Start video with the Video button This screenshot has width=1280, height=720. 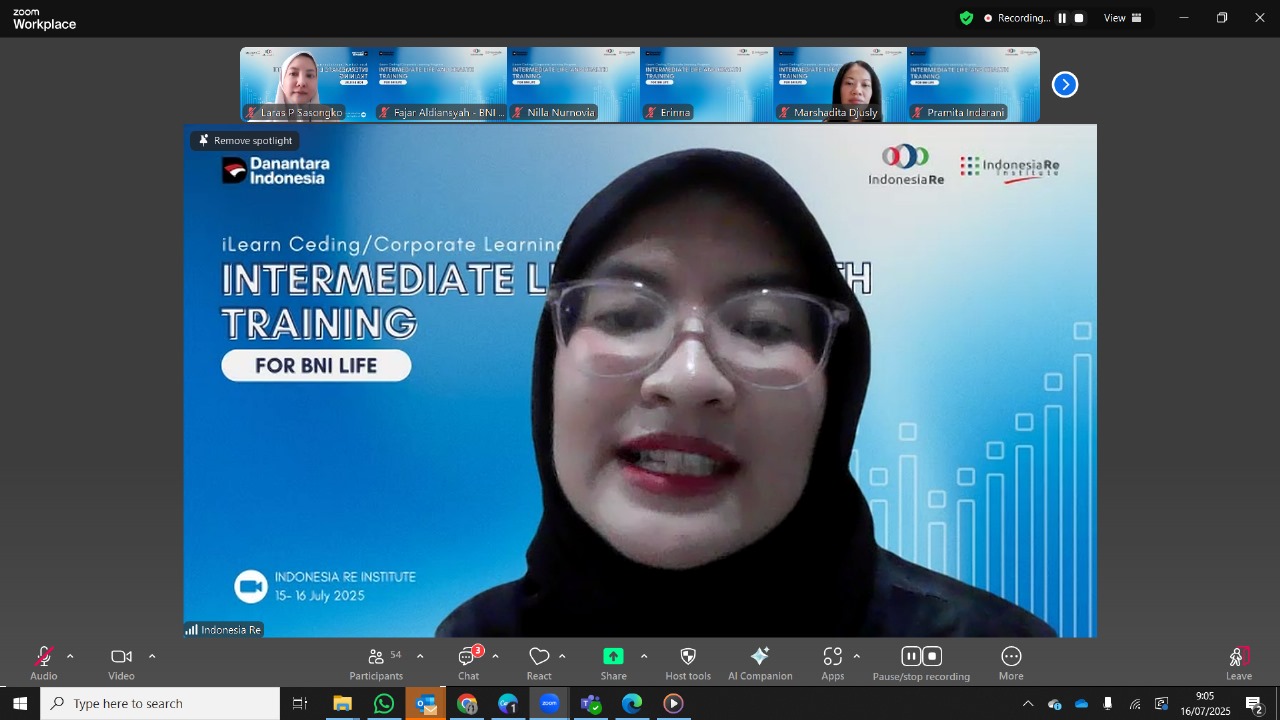(x=121, y=663)
